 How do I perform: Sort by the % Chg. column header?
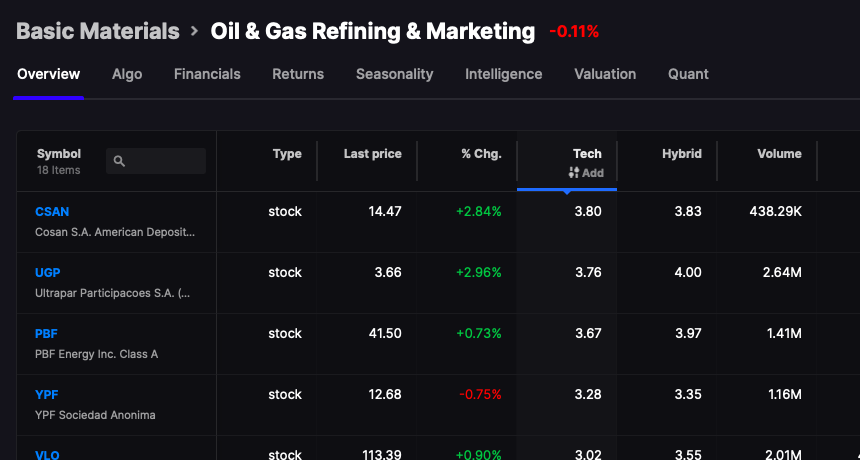tap(482, 154)
